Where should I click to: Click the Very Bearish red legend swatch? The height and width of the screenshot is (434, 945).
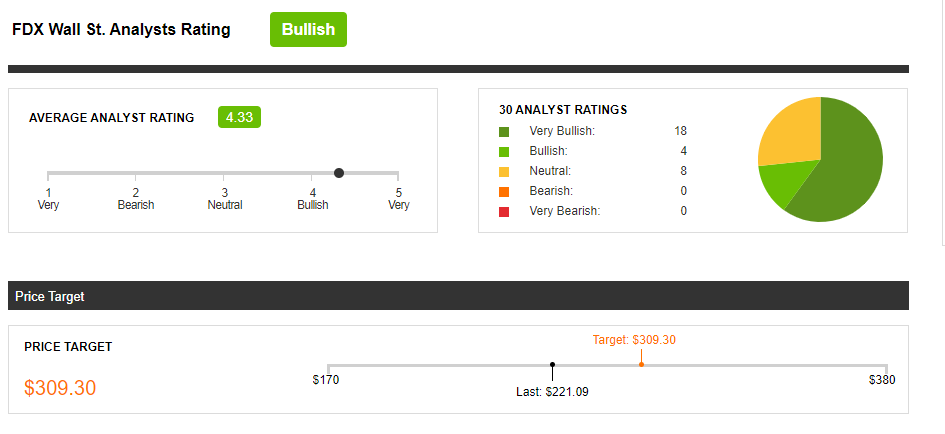coord(504,211)
